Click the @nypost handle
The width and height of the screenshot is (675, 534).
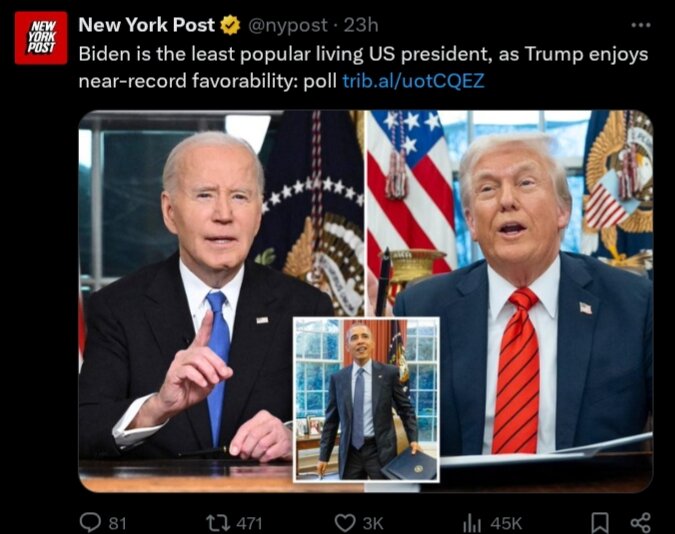coord(288,25)
